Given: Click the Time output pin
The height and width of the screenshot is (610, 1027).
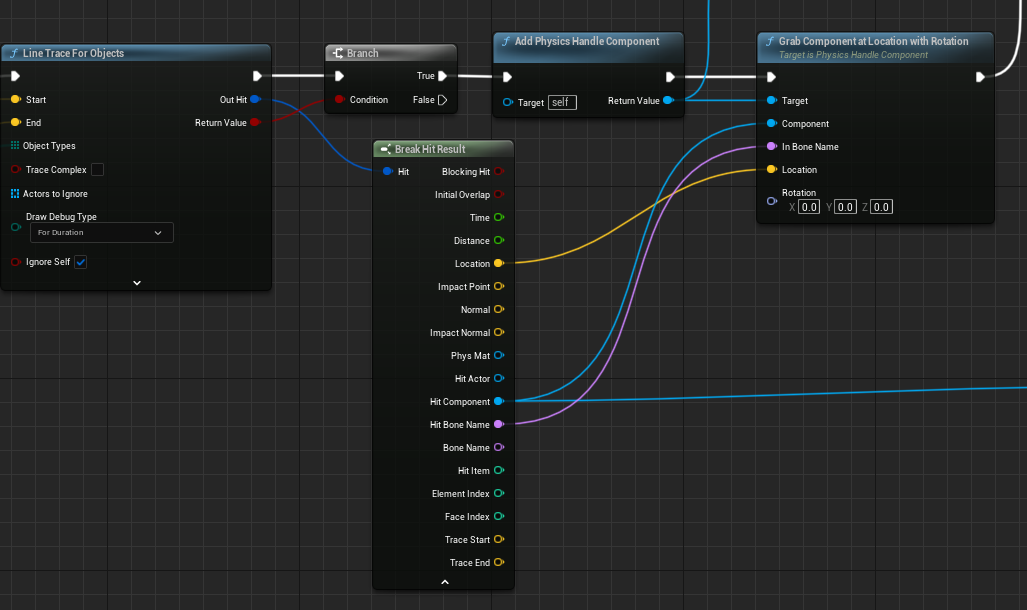Looking at the screenshot, I should tap(499, 218).
